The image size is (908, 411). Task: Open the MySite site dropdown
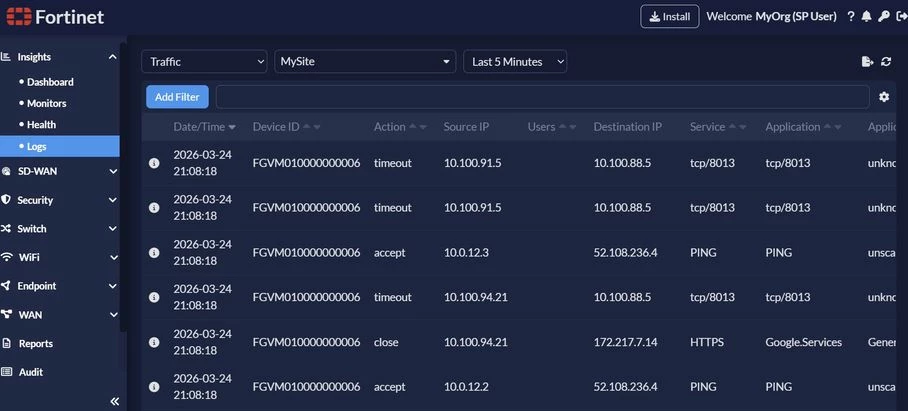(x=365, y=61)
